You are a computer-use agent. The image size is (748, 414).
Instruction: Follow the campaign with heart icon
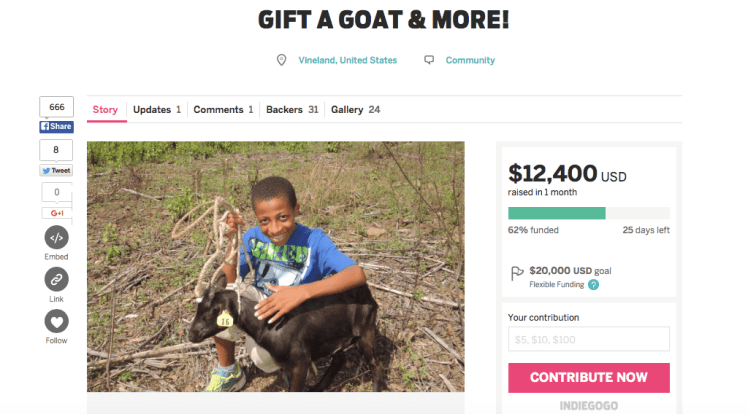[57, 322]
